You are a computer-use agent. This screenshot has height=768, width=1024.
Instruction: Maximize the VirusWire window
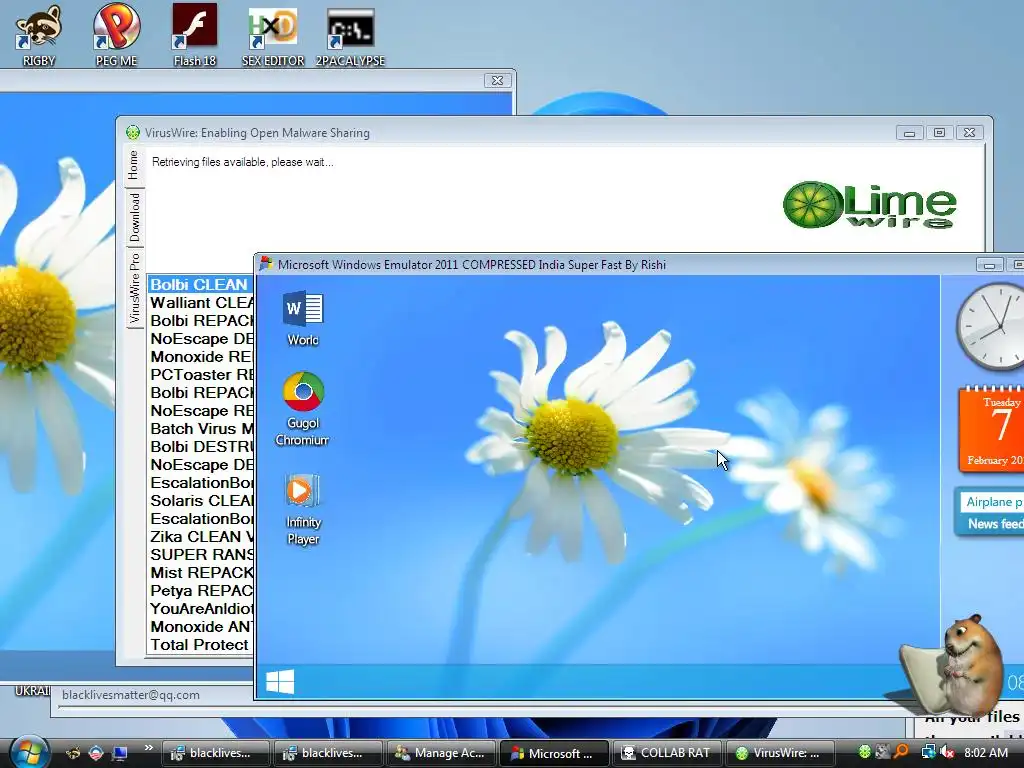pos(939,133)
